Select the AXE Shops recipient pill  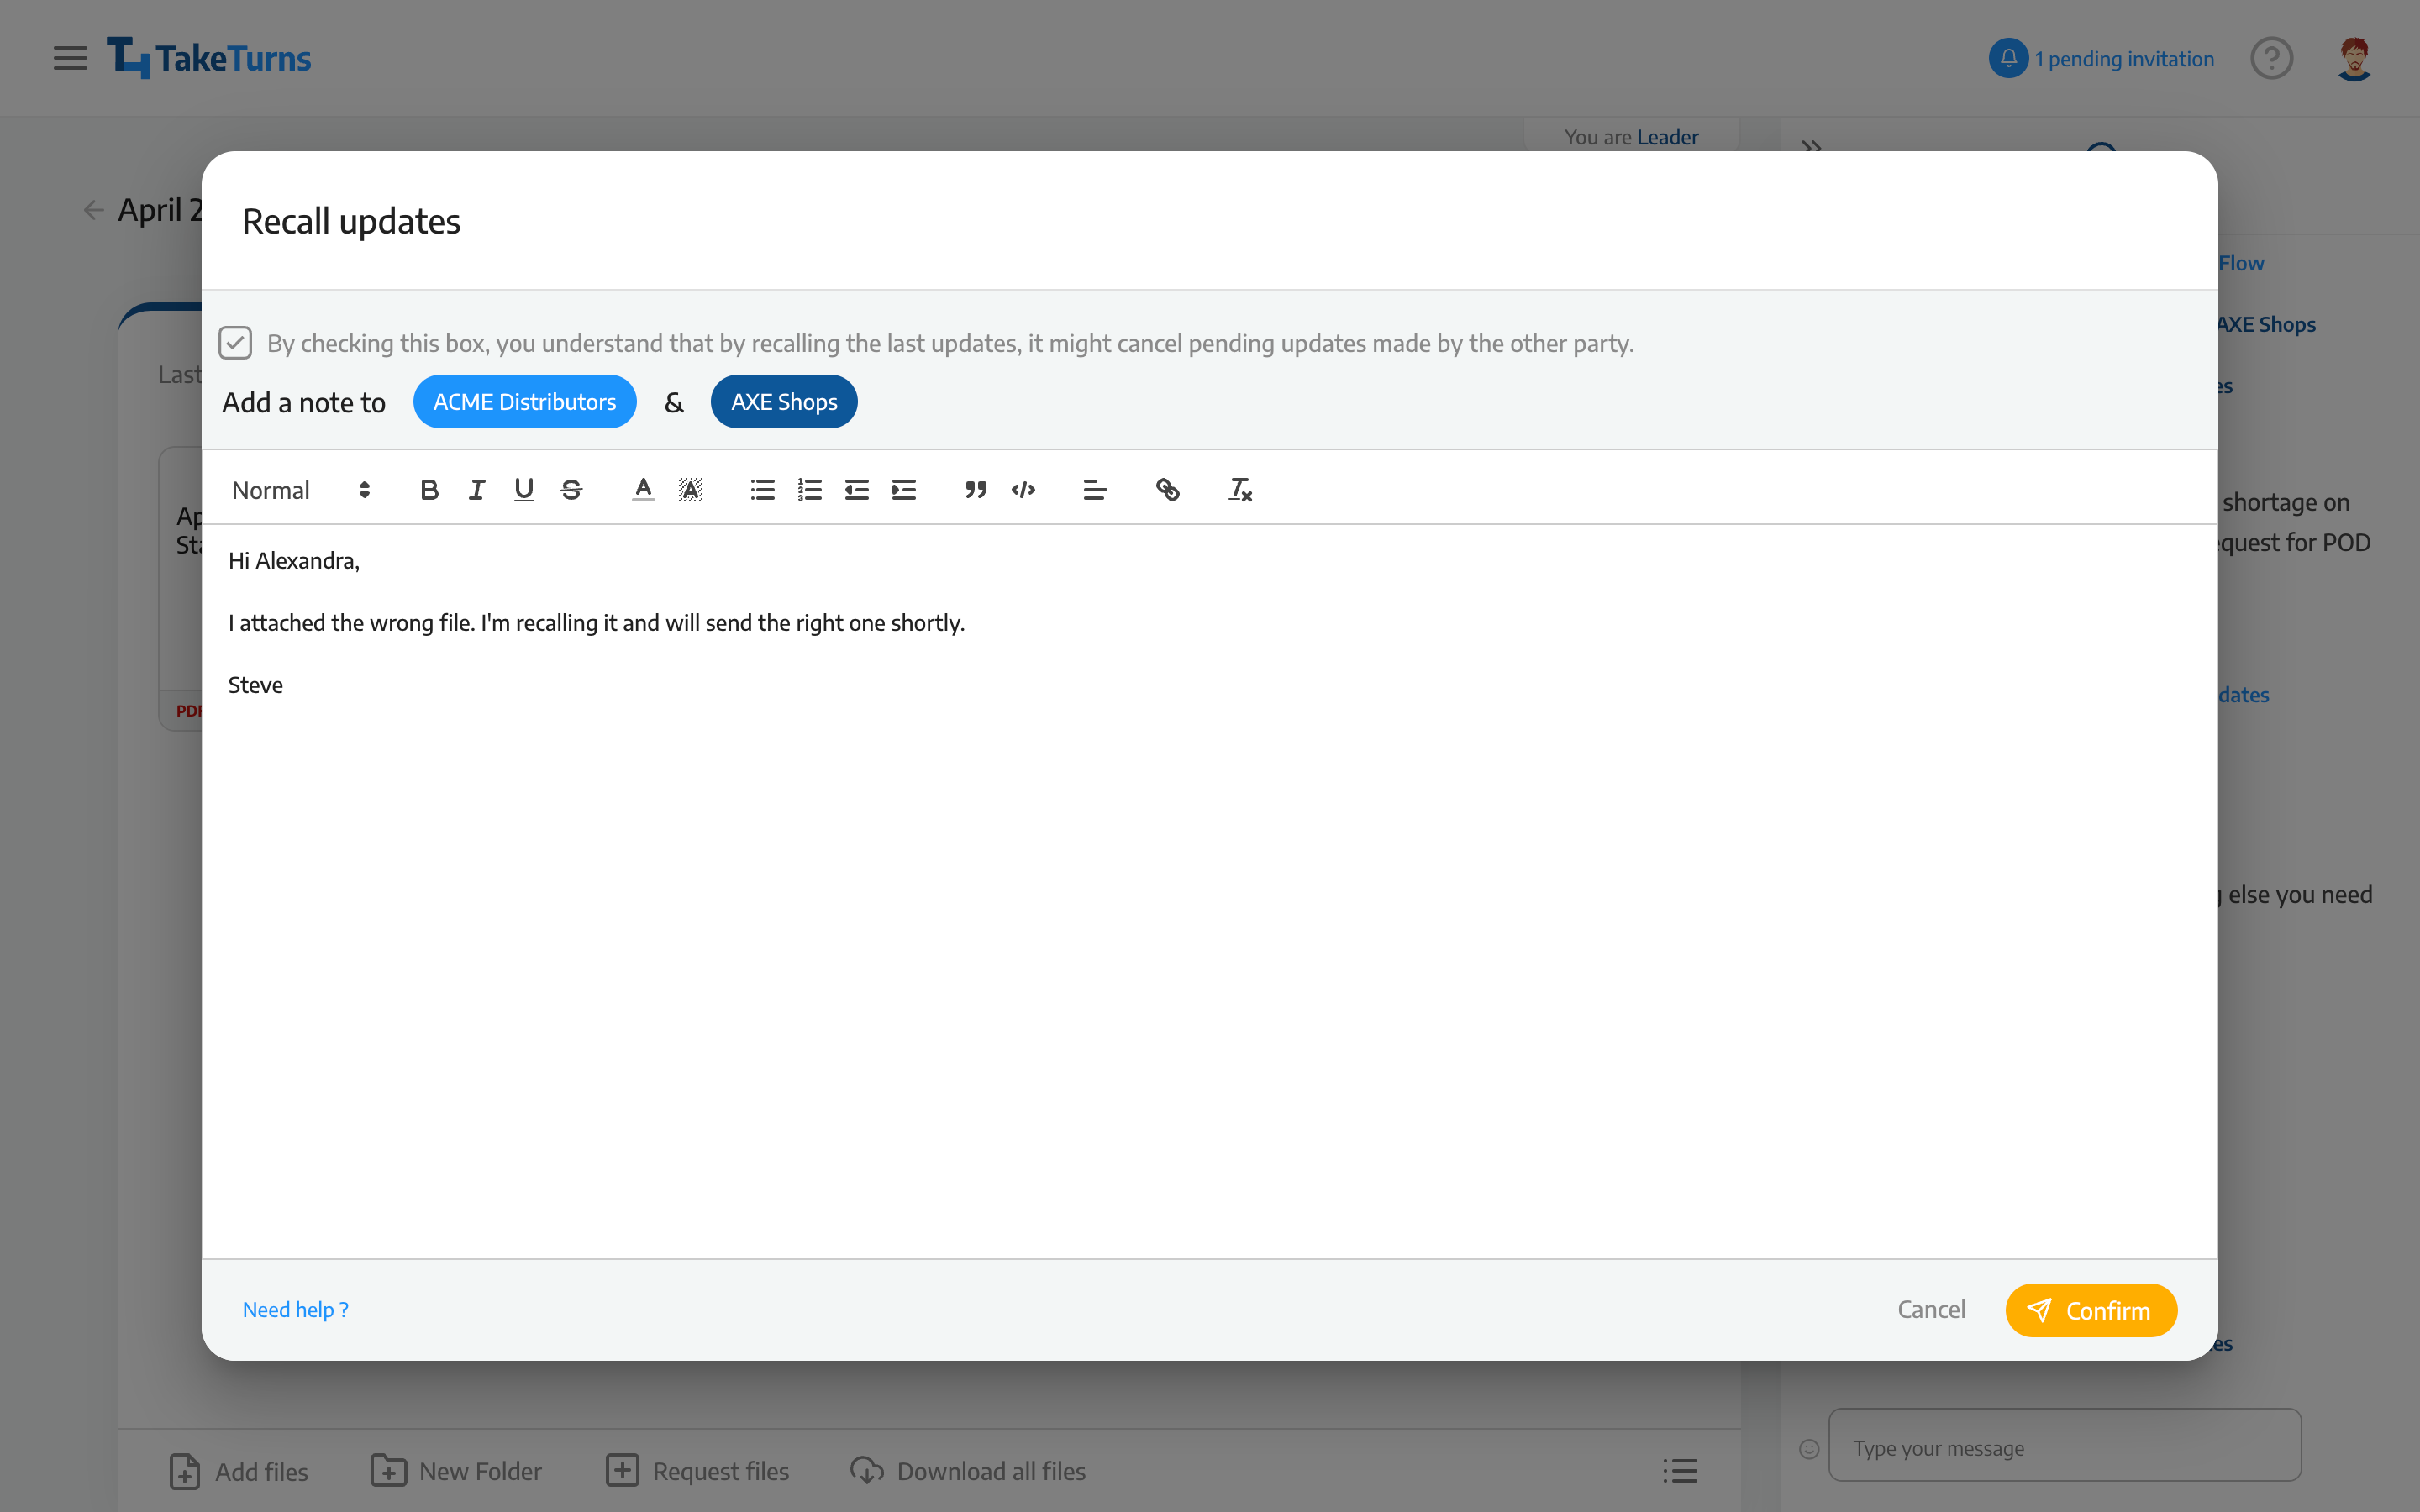[784, 402]
